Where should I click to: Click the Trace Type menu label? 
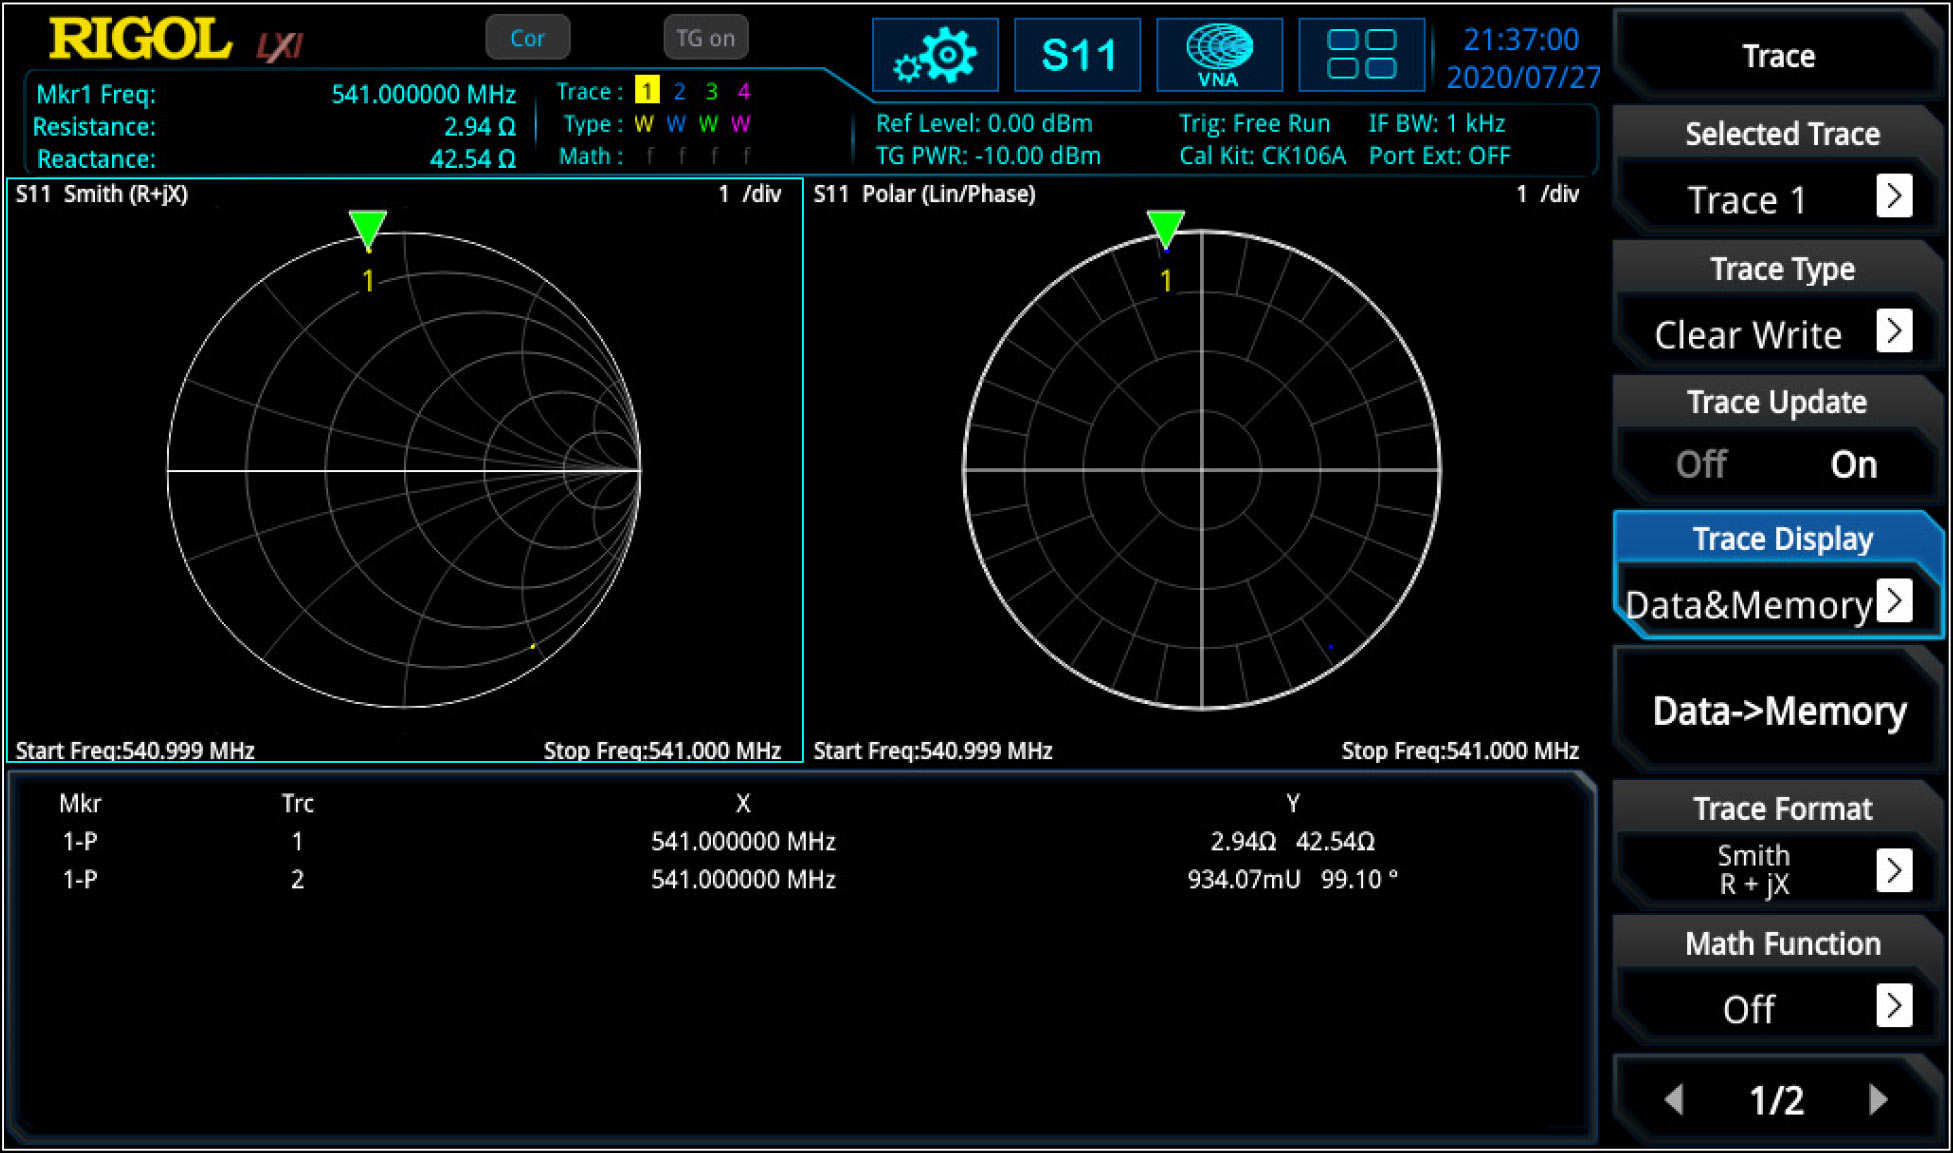[1782, 268]
